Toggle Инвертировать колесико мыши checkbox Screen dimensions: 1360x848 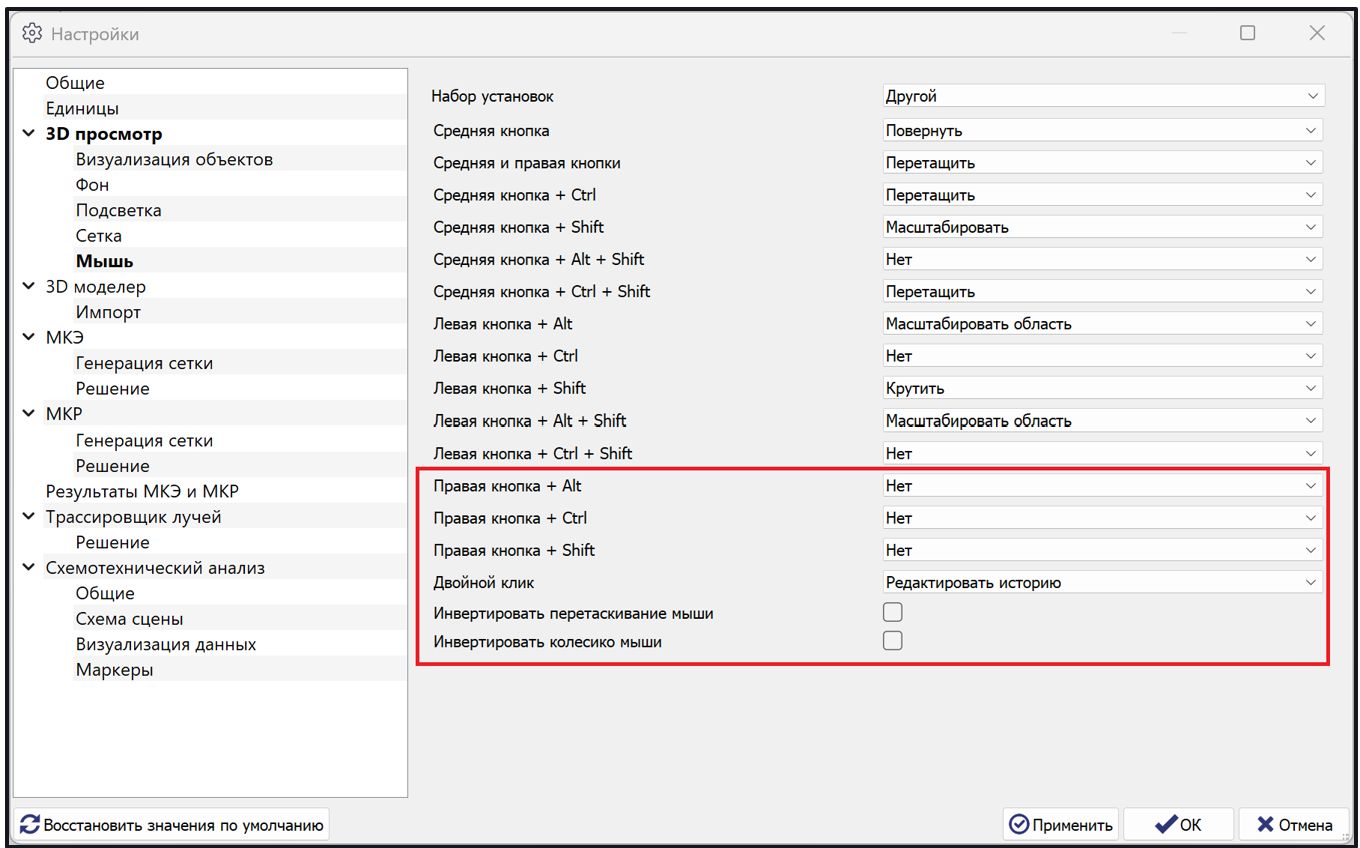click(x=893, y=641)
